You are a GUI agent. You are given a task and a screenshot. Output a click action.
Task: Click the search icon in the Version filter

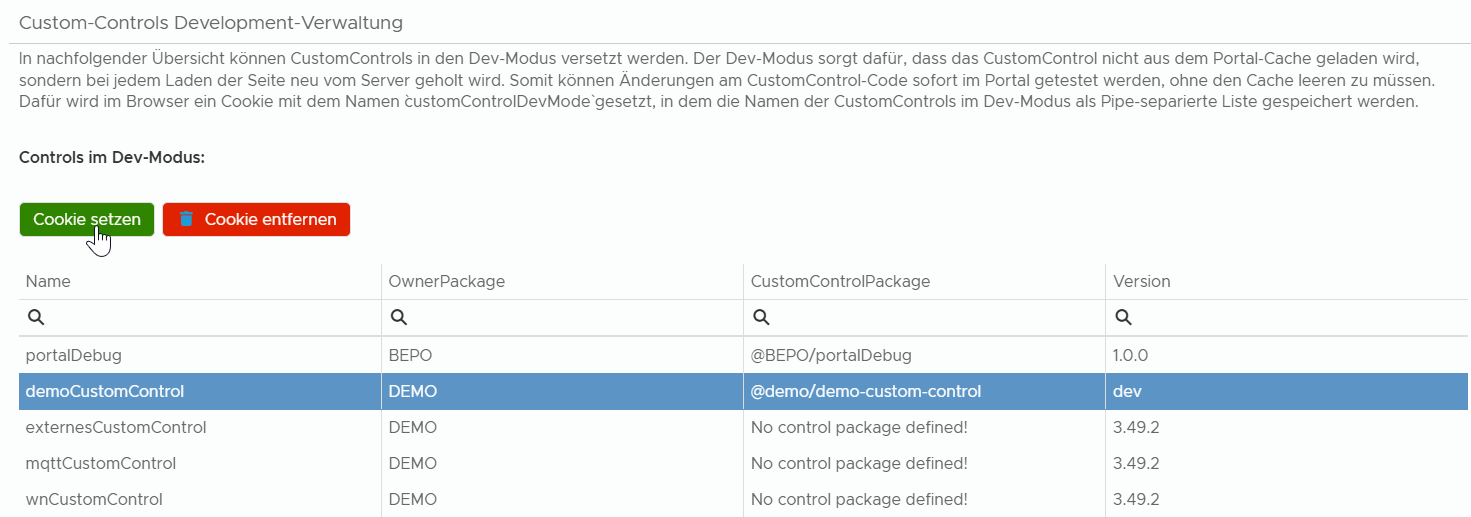pyautogui.click(x=1123, y=317)
